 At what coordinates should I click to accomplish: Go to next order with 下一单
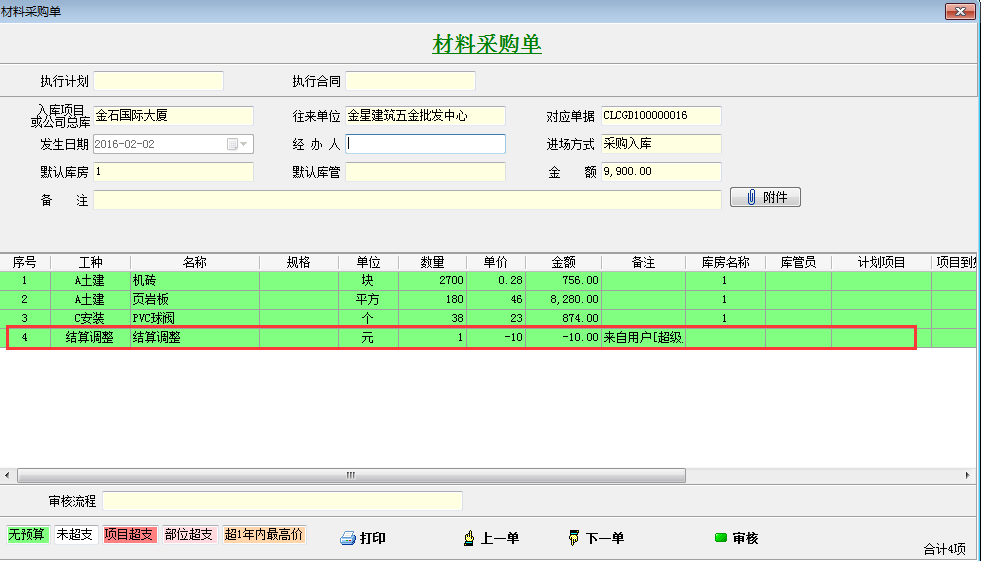pyautogui.click(x=596, y=538)
